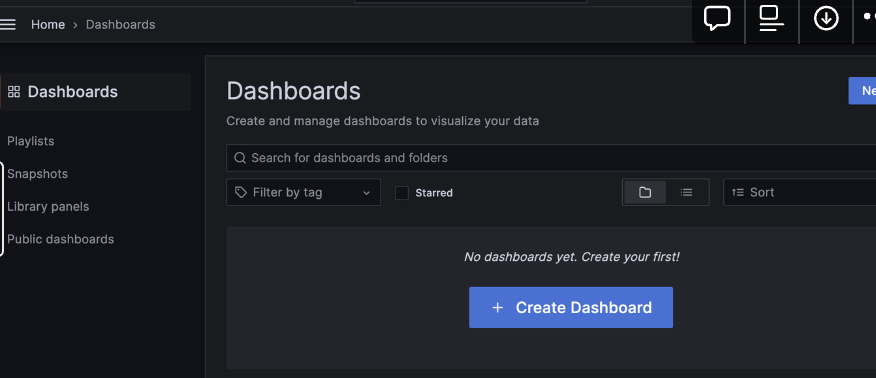Click the Dashboards page heading

pos(293,91)
